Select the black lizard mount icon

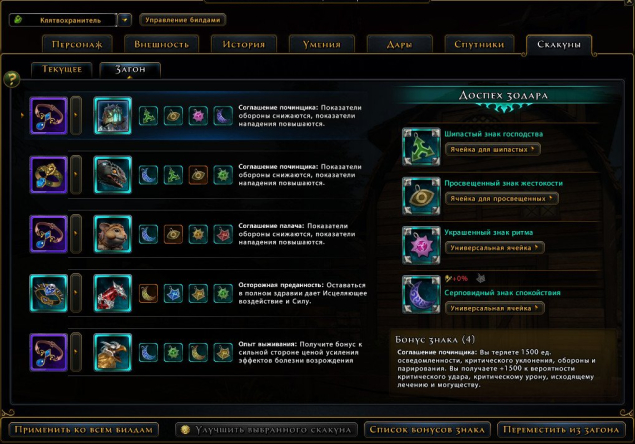point(113,175)
